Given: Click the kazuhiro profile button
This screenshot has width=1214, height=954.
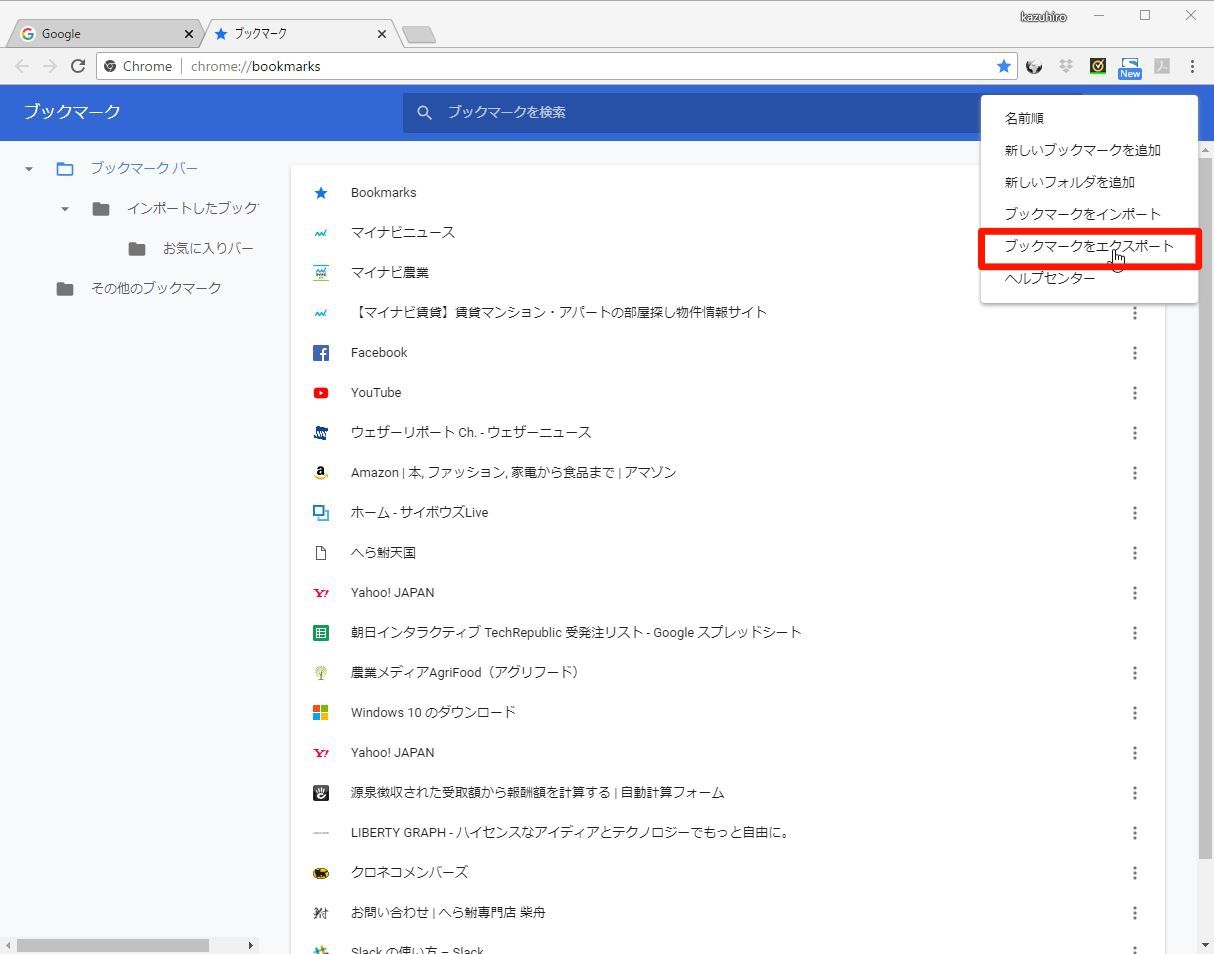Looking at the screenshot, I should point(1043,16).
